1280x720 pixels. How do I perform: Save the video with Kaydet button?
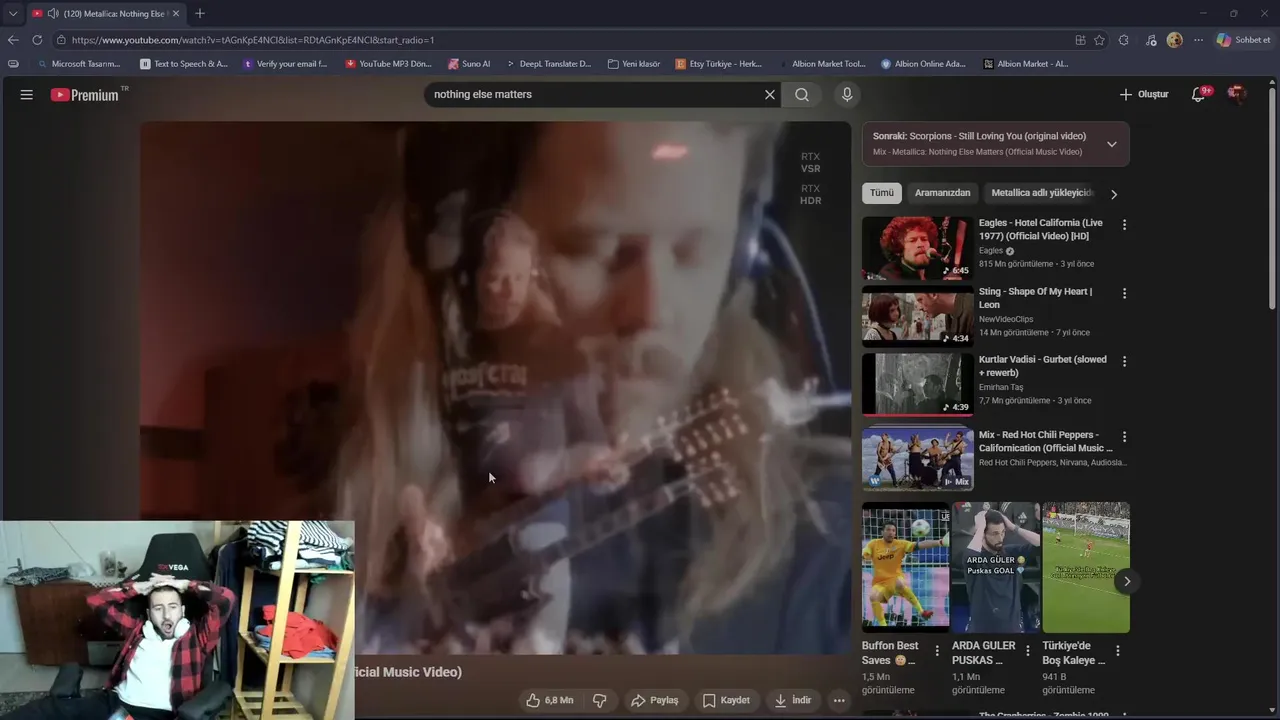tap(726, 700)
